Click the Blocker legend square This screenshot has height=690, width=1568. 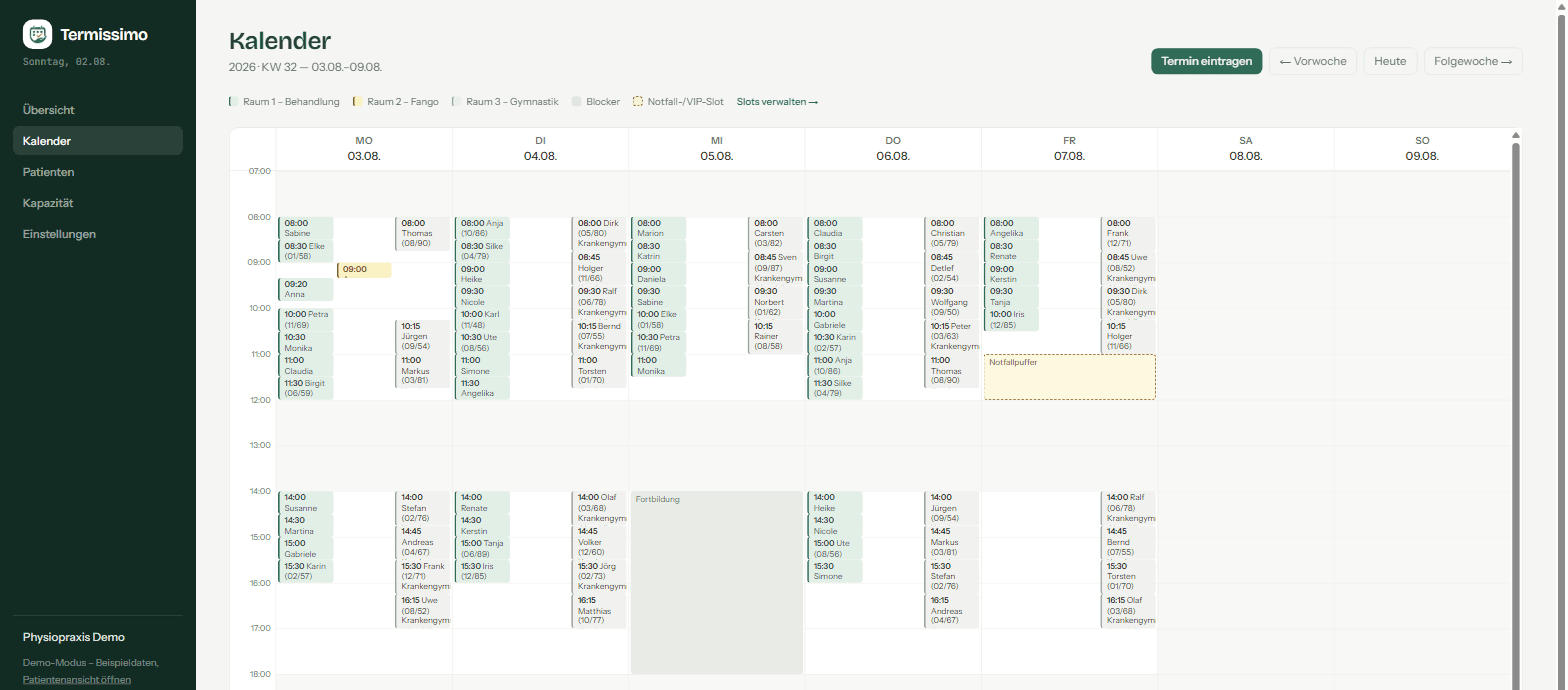pos(576,102)
